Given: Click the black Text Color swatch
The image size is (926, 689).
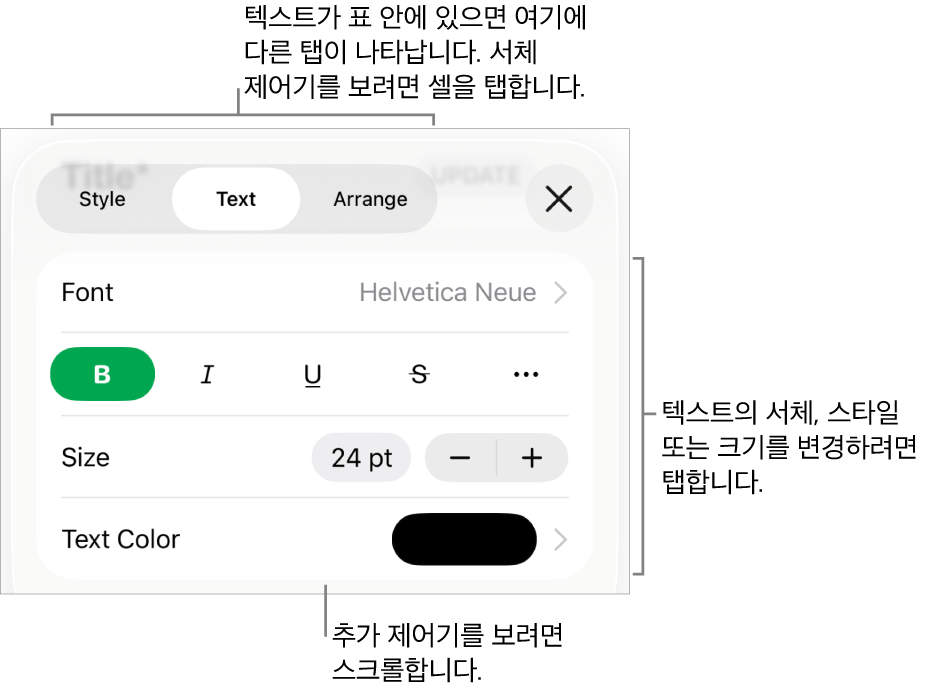Looking at the screenshot, I should (464, 539).
